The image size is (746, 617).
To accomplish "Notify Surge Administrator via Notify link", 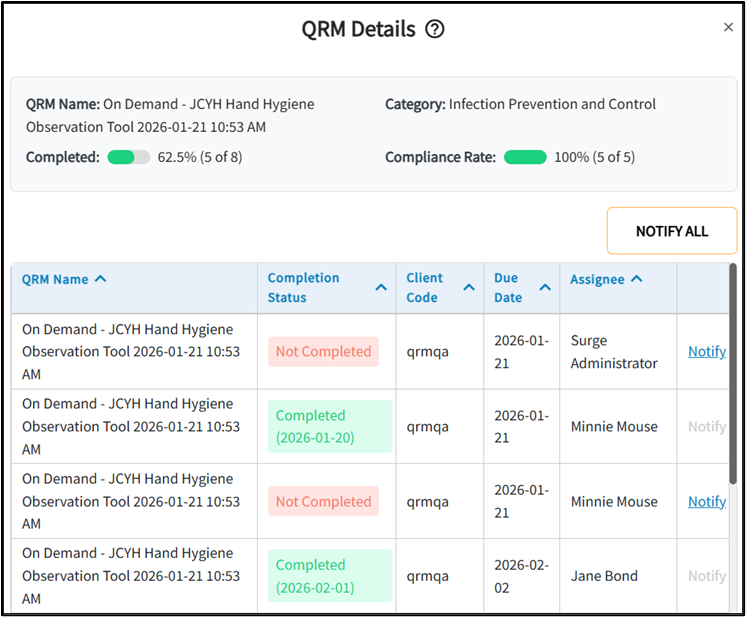I will [706, 351].
